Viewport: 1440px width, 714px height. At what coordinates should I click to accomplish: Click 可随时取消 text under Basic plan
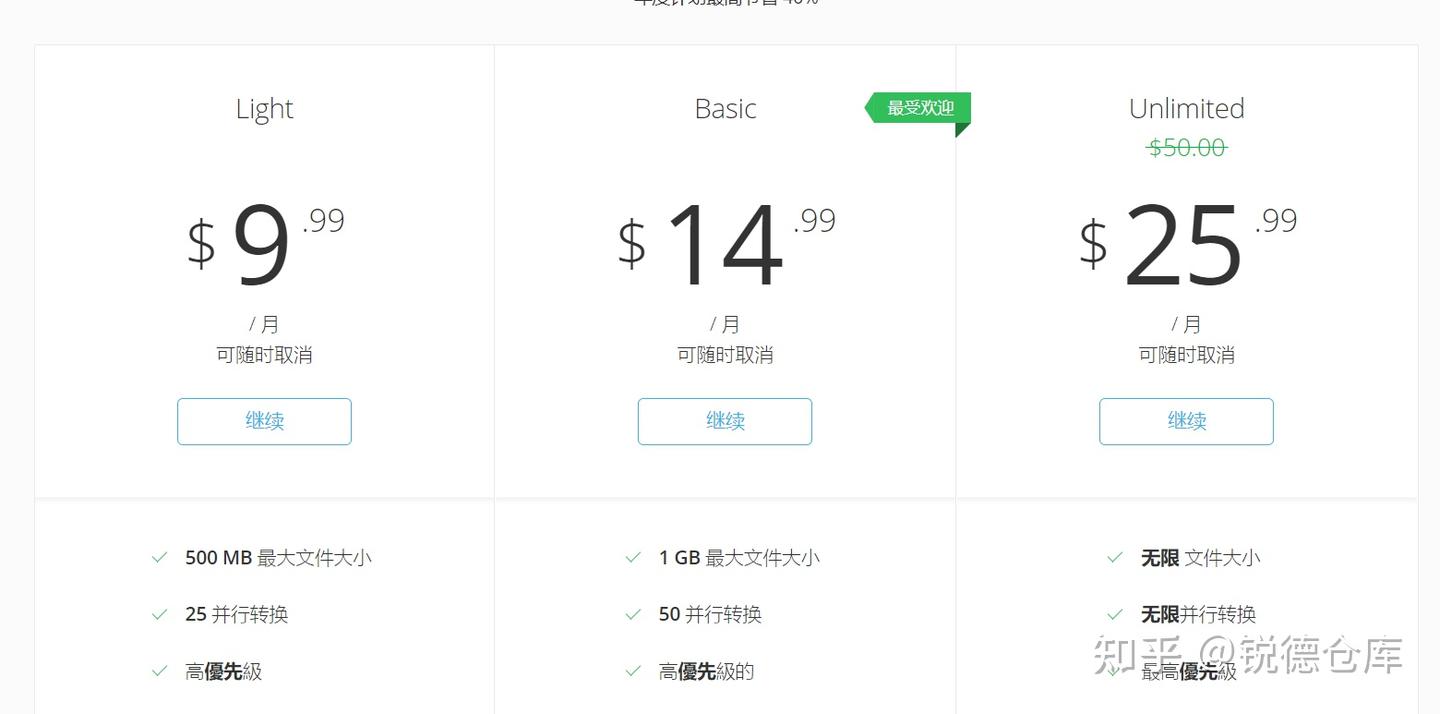[x=725, y=355]
